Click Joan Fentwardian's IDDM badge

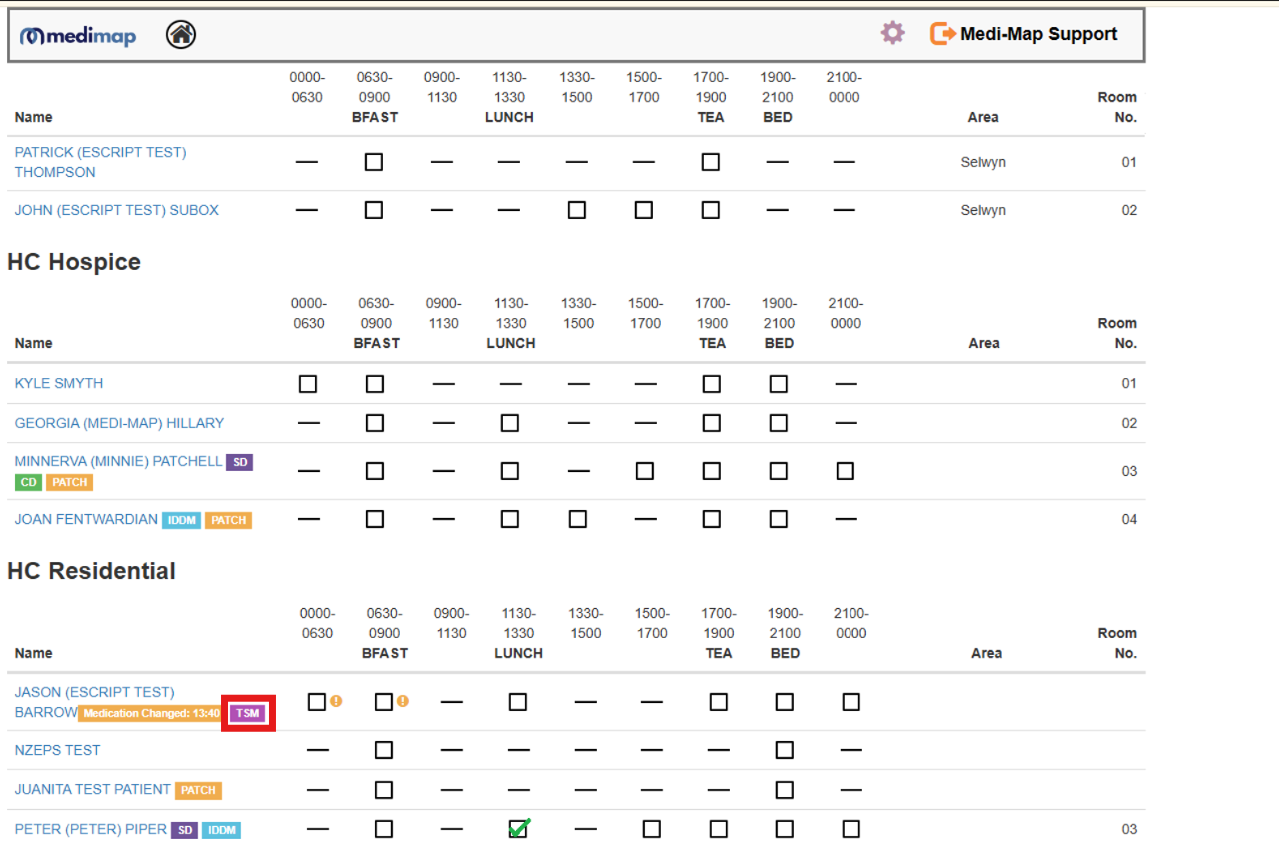tap(181, 520)
